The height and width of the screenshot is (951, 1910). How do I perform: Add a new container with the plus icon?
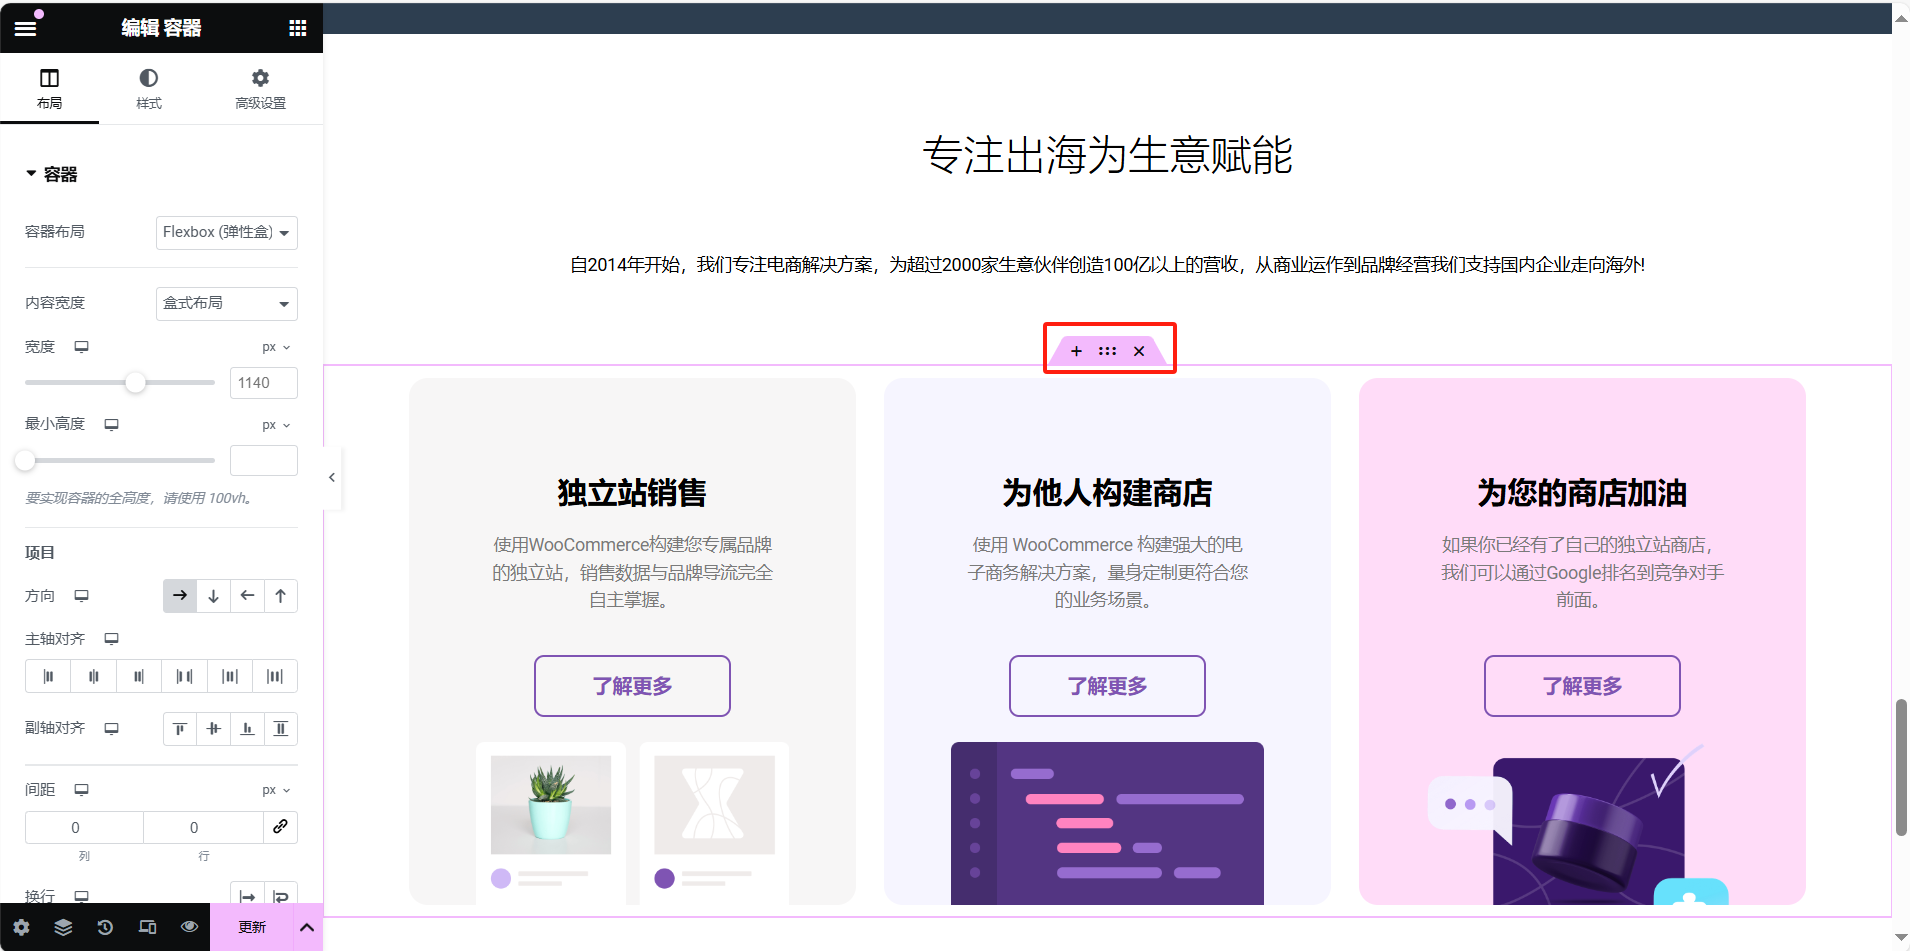coord(1076,350)
